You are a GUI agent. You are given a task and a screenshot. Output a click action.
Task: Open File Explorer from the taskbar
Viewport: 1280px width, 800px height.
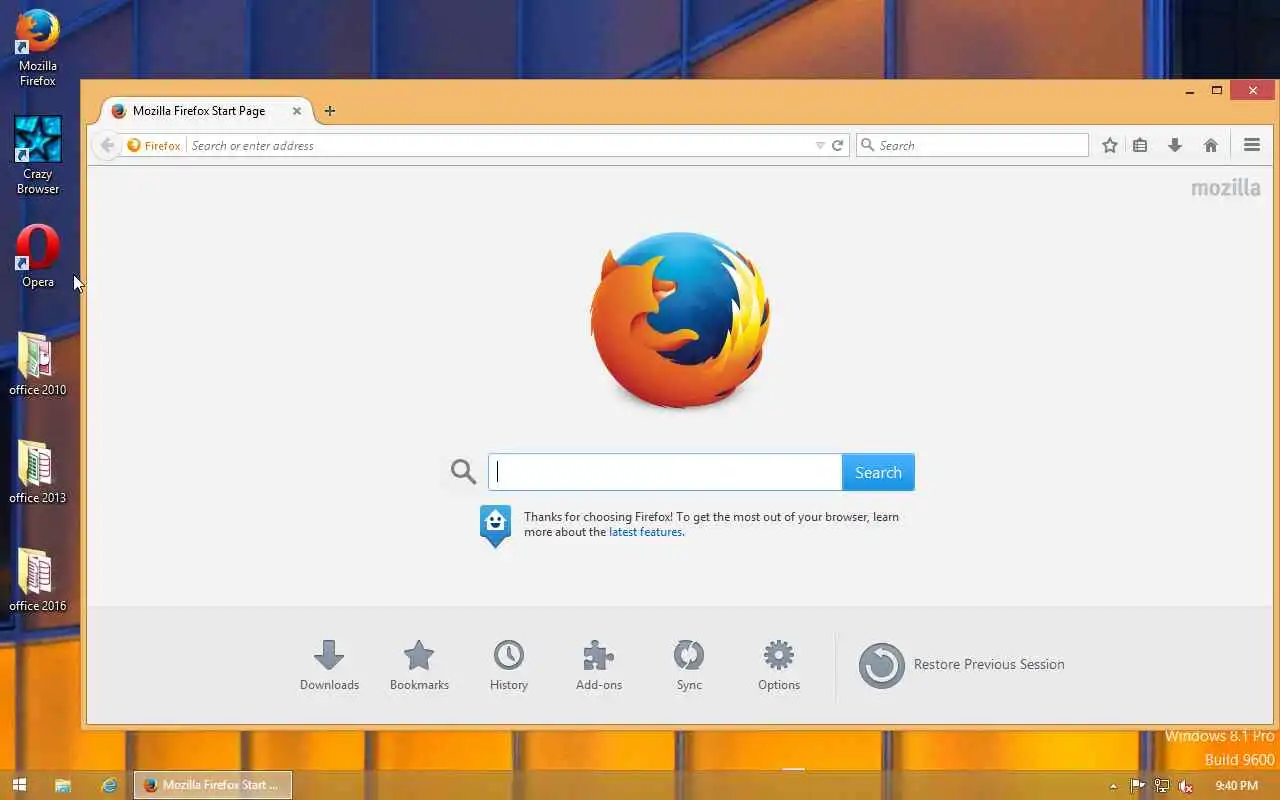click(x=63, y=785)
